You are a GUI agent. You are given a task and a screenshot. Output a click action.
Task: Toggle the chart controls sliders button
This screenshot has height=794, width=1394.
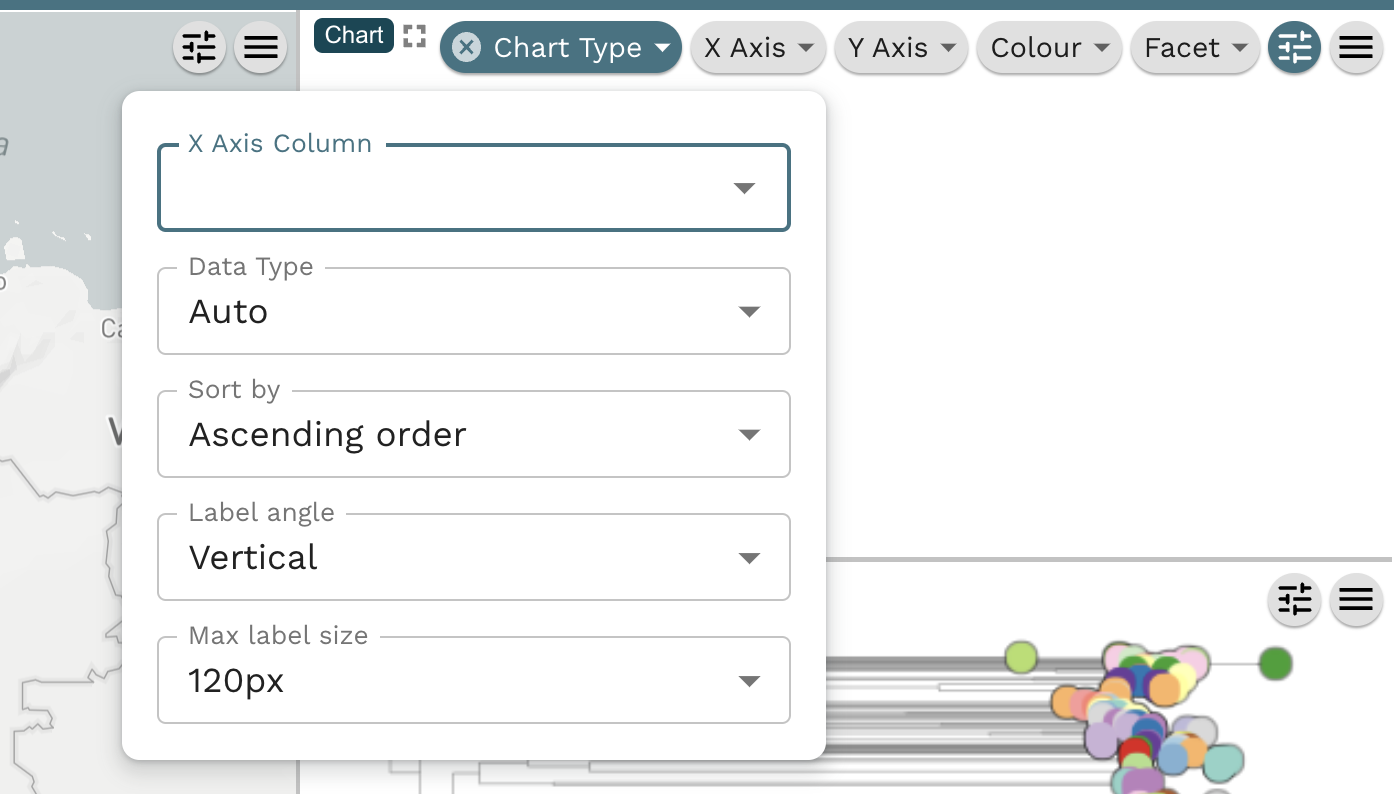point(1294,47)
